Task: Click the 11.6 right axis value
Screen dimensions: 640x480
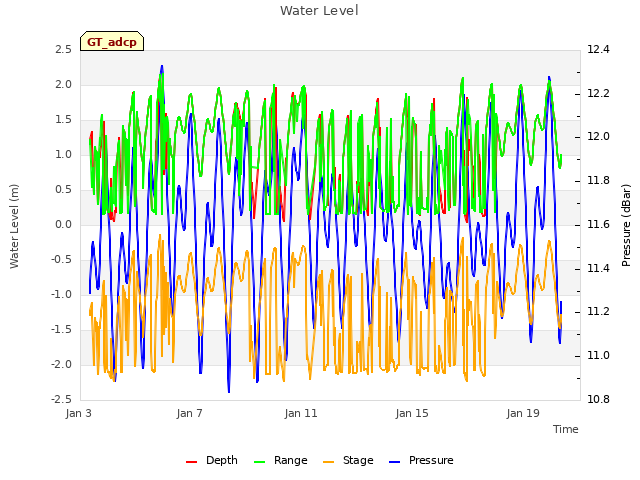Action: pyautogui.click(x=598, y=224)
